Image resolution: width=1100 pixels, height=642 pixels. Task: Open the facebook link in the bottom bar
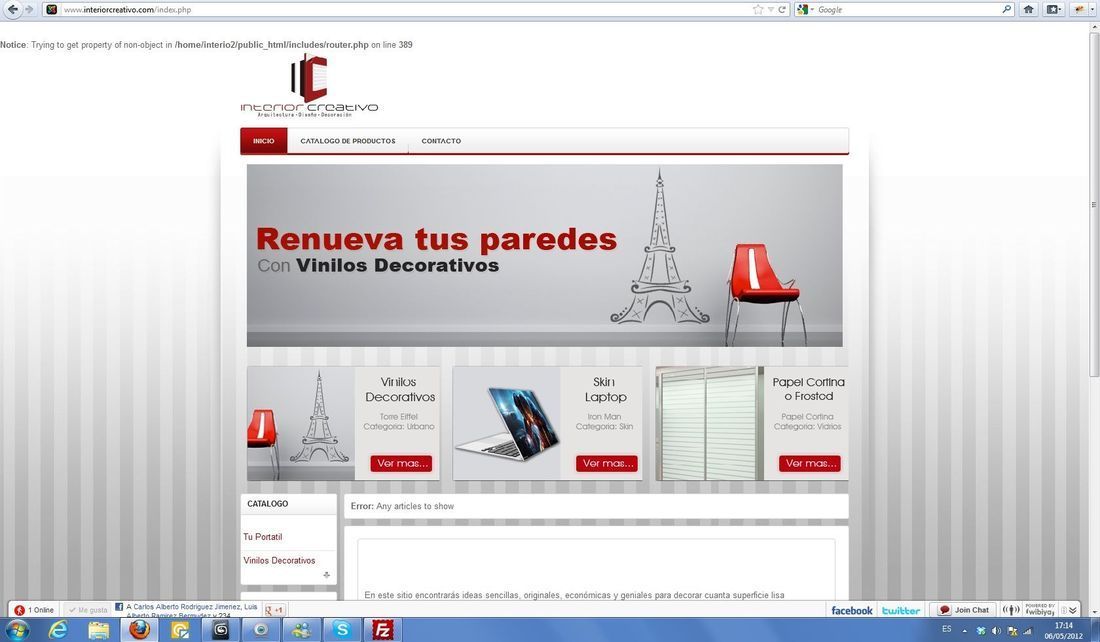[x=852, y=610]
